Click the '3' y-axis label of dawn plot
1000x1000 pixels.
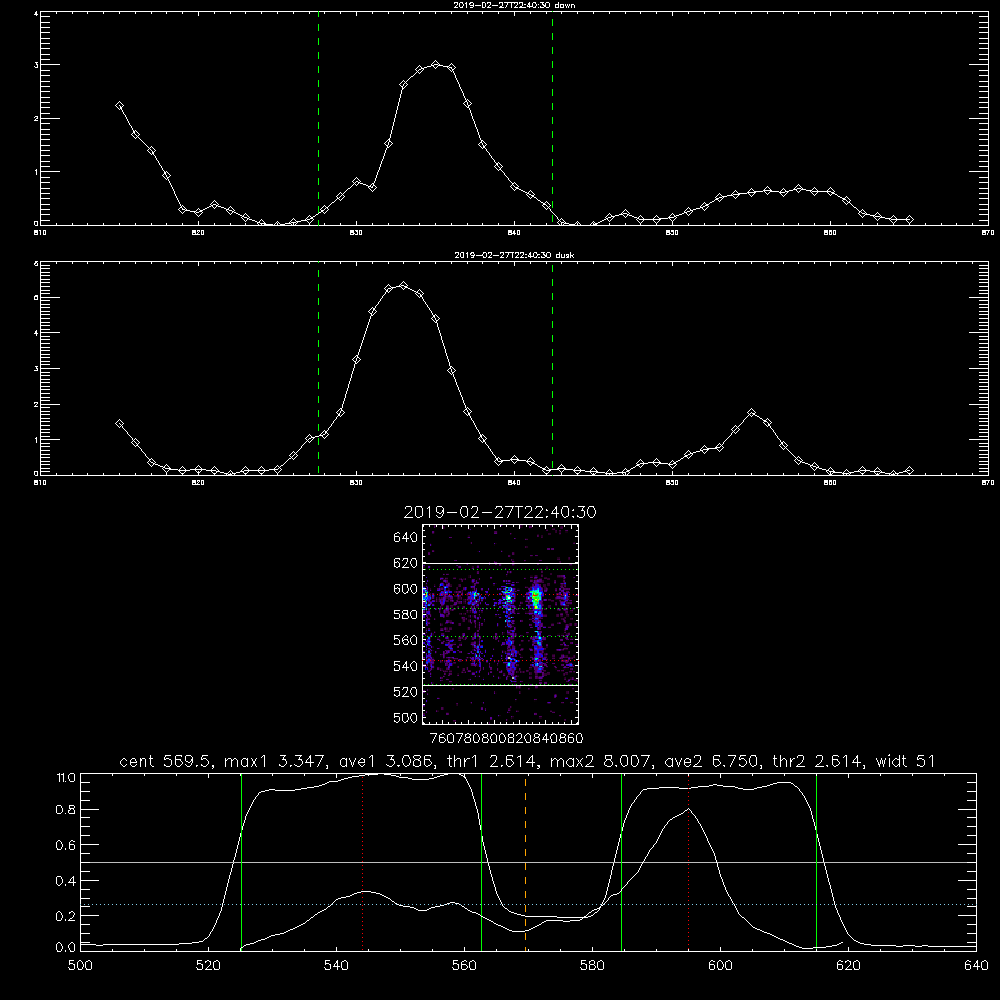(x=37, y=65)
